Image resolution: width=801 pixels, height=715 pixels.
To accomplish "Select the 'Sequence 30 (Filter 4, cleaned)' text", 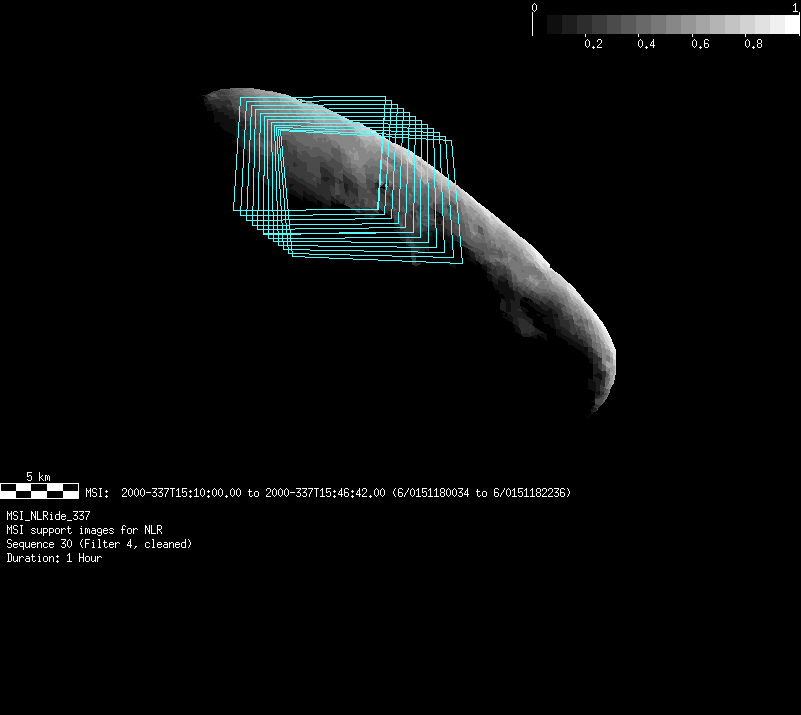I will [99, 544].
